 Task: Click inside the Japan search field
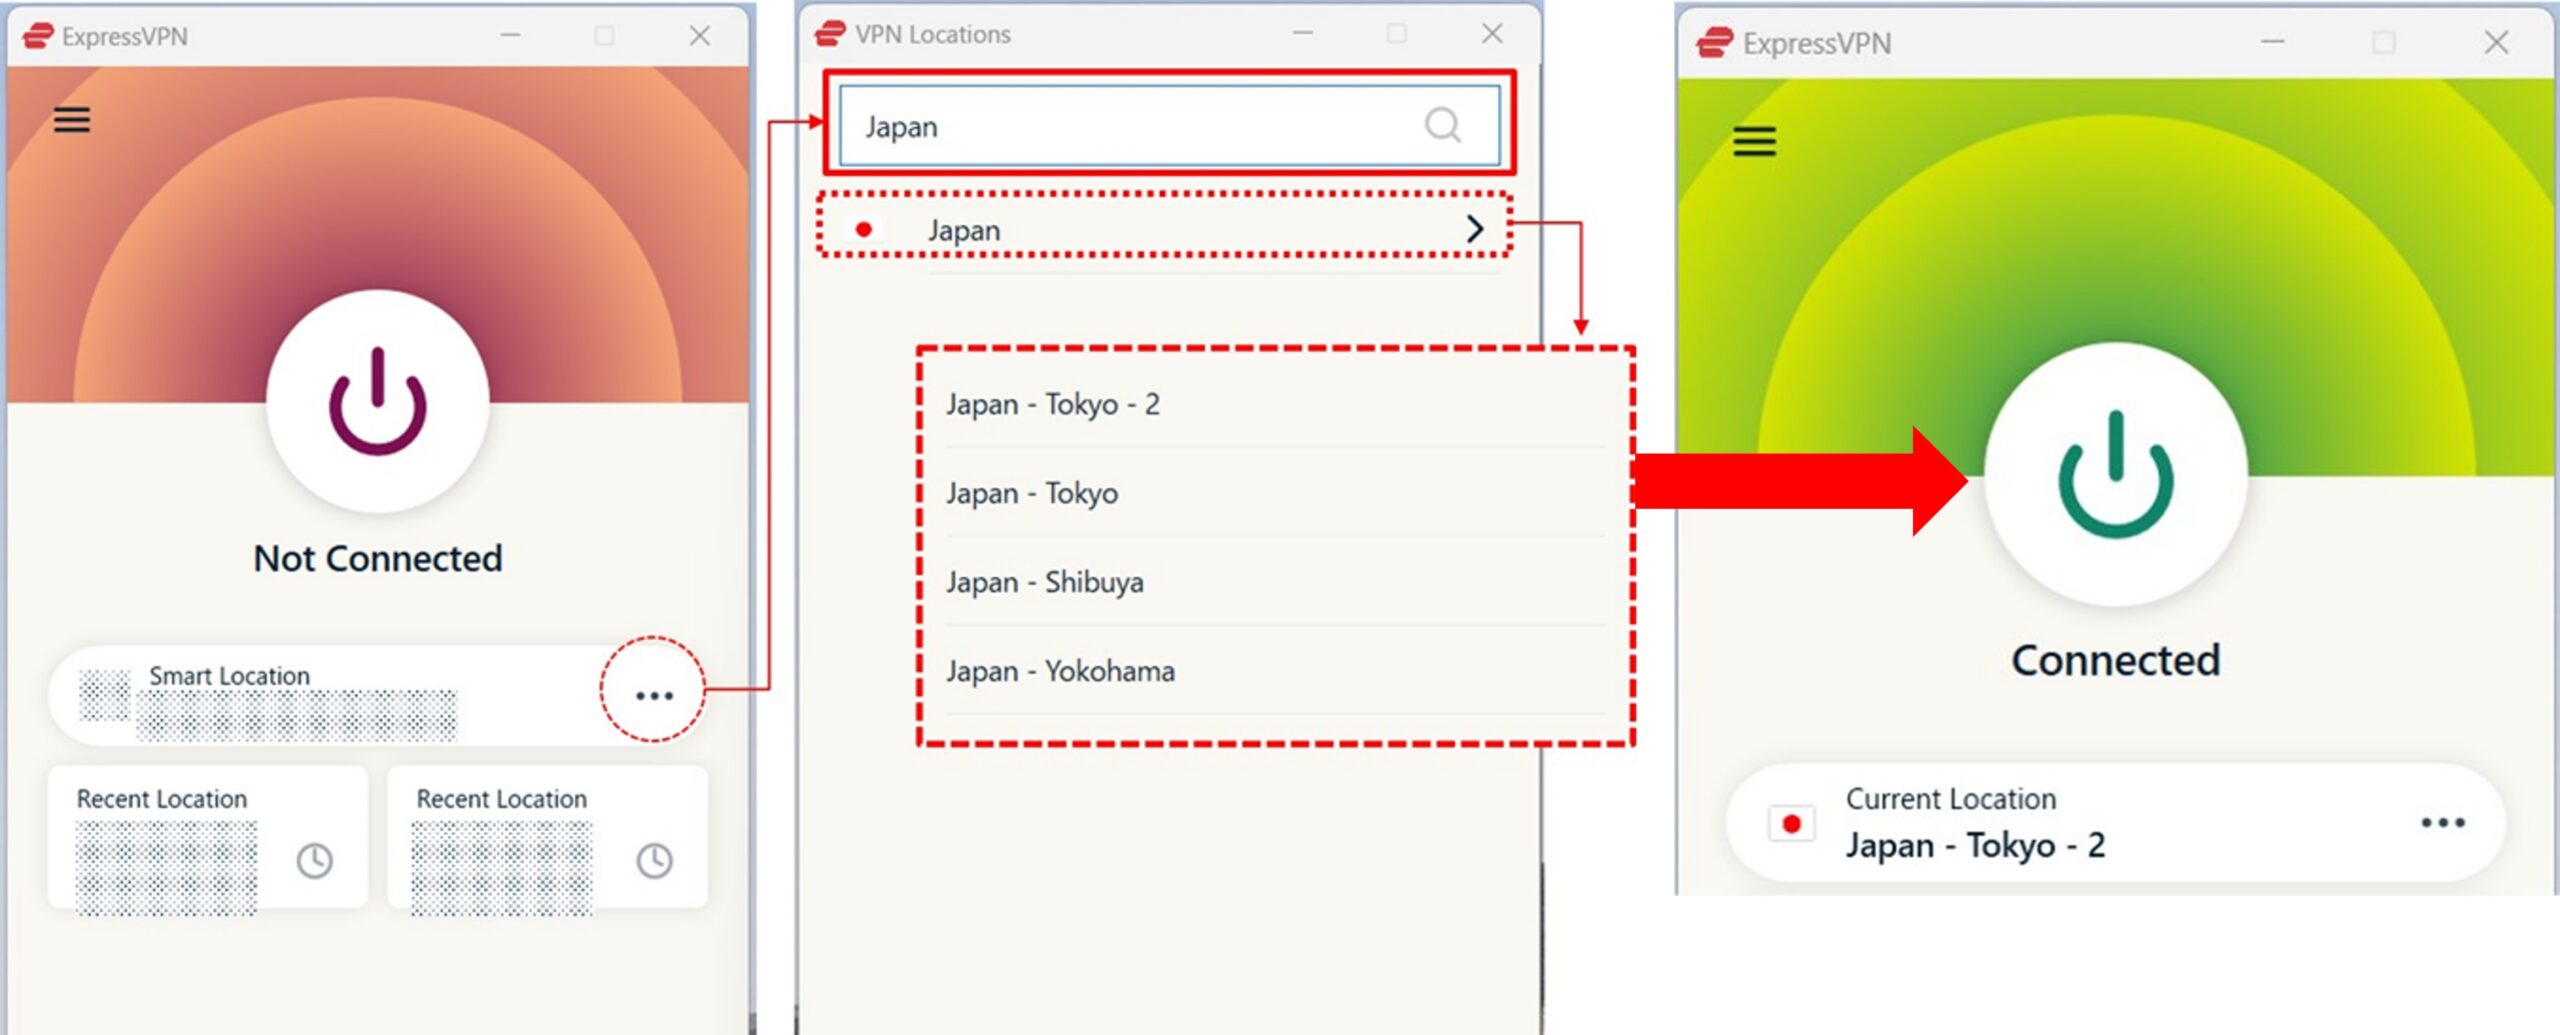(1100, 126)
